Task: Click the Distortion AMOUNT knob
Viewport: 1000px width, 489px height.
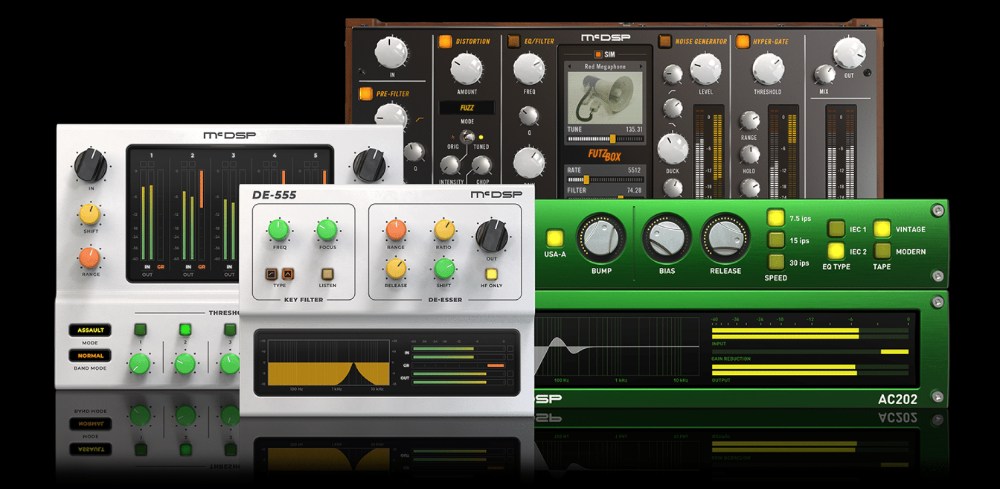Action: 466,69
